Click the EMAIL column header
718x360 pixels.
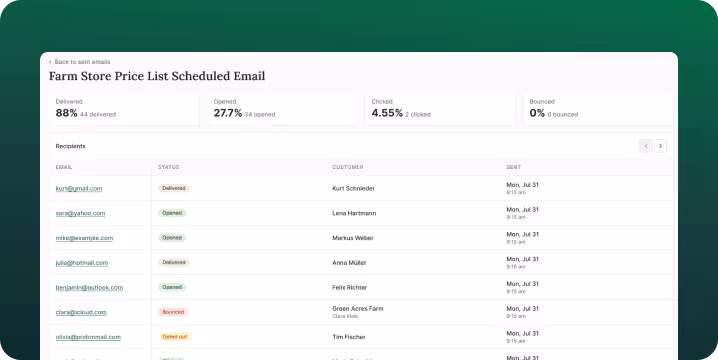pyautogui.click(x=64, y=167)
